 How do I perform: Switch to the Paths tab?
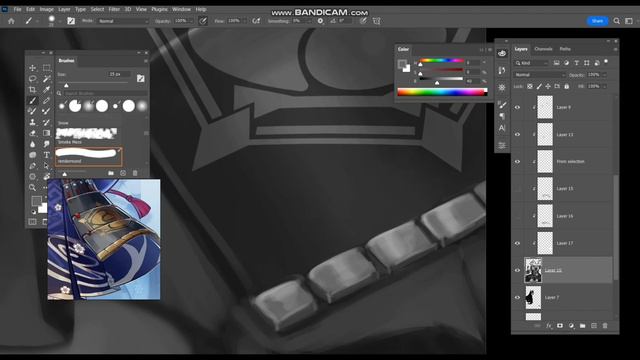pyautogui.click(x=565, y=49)
